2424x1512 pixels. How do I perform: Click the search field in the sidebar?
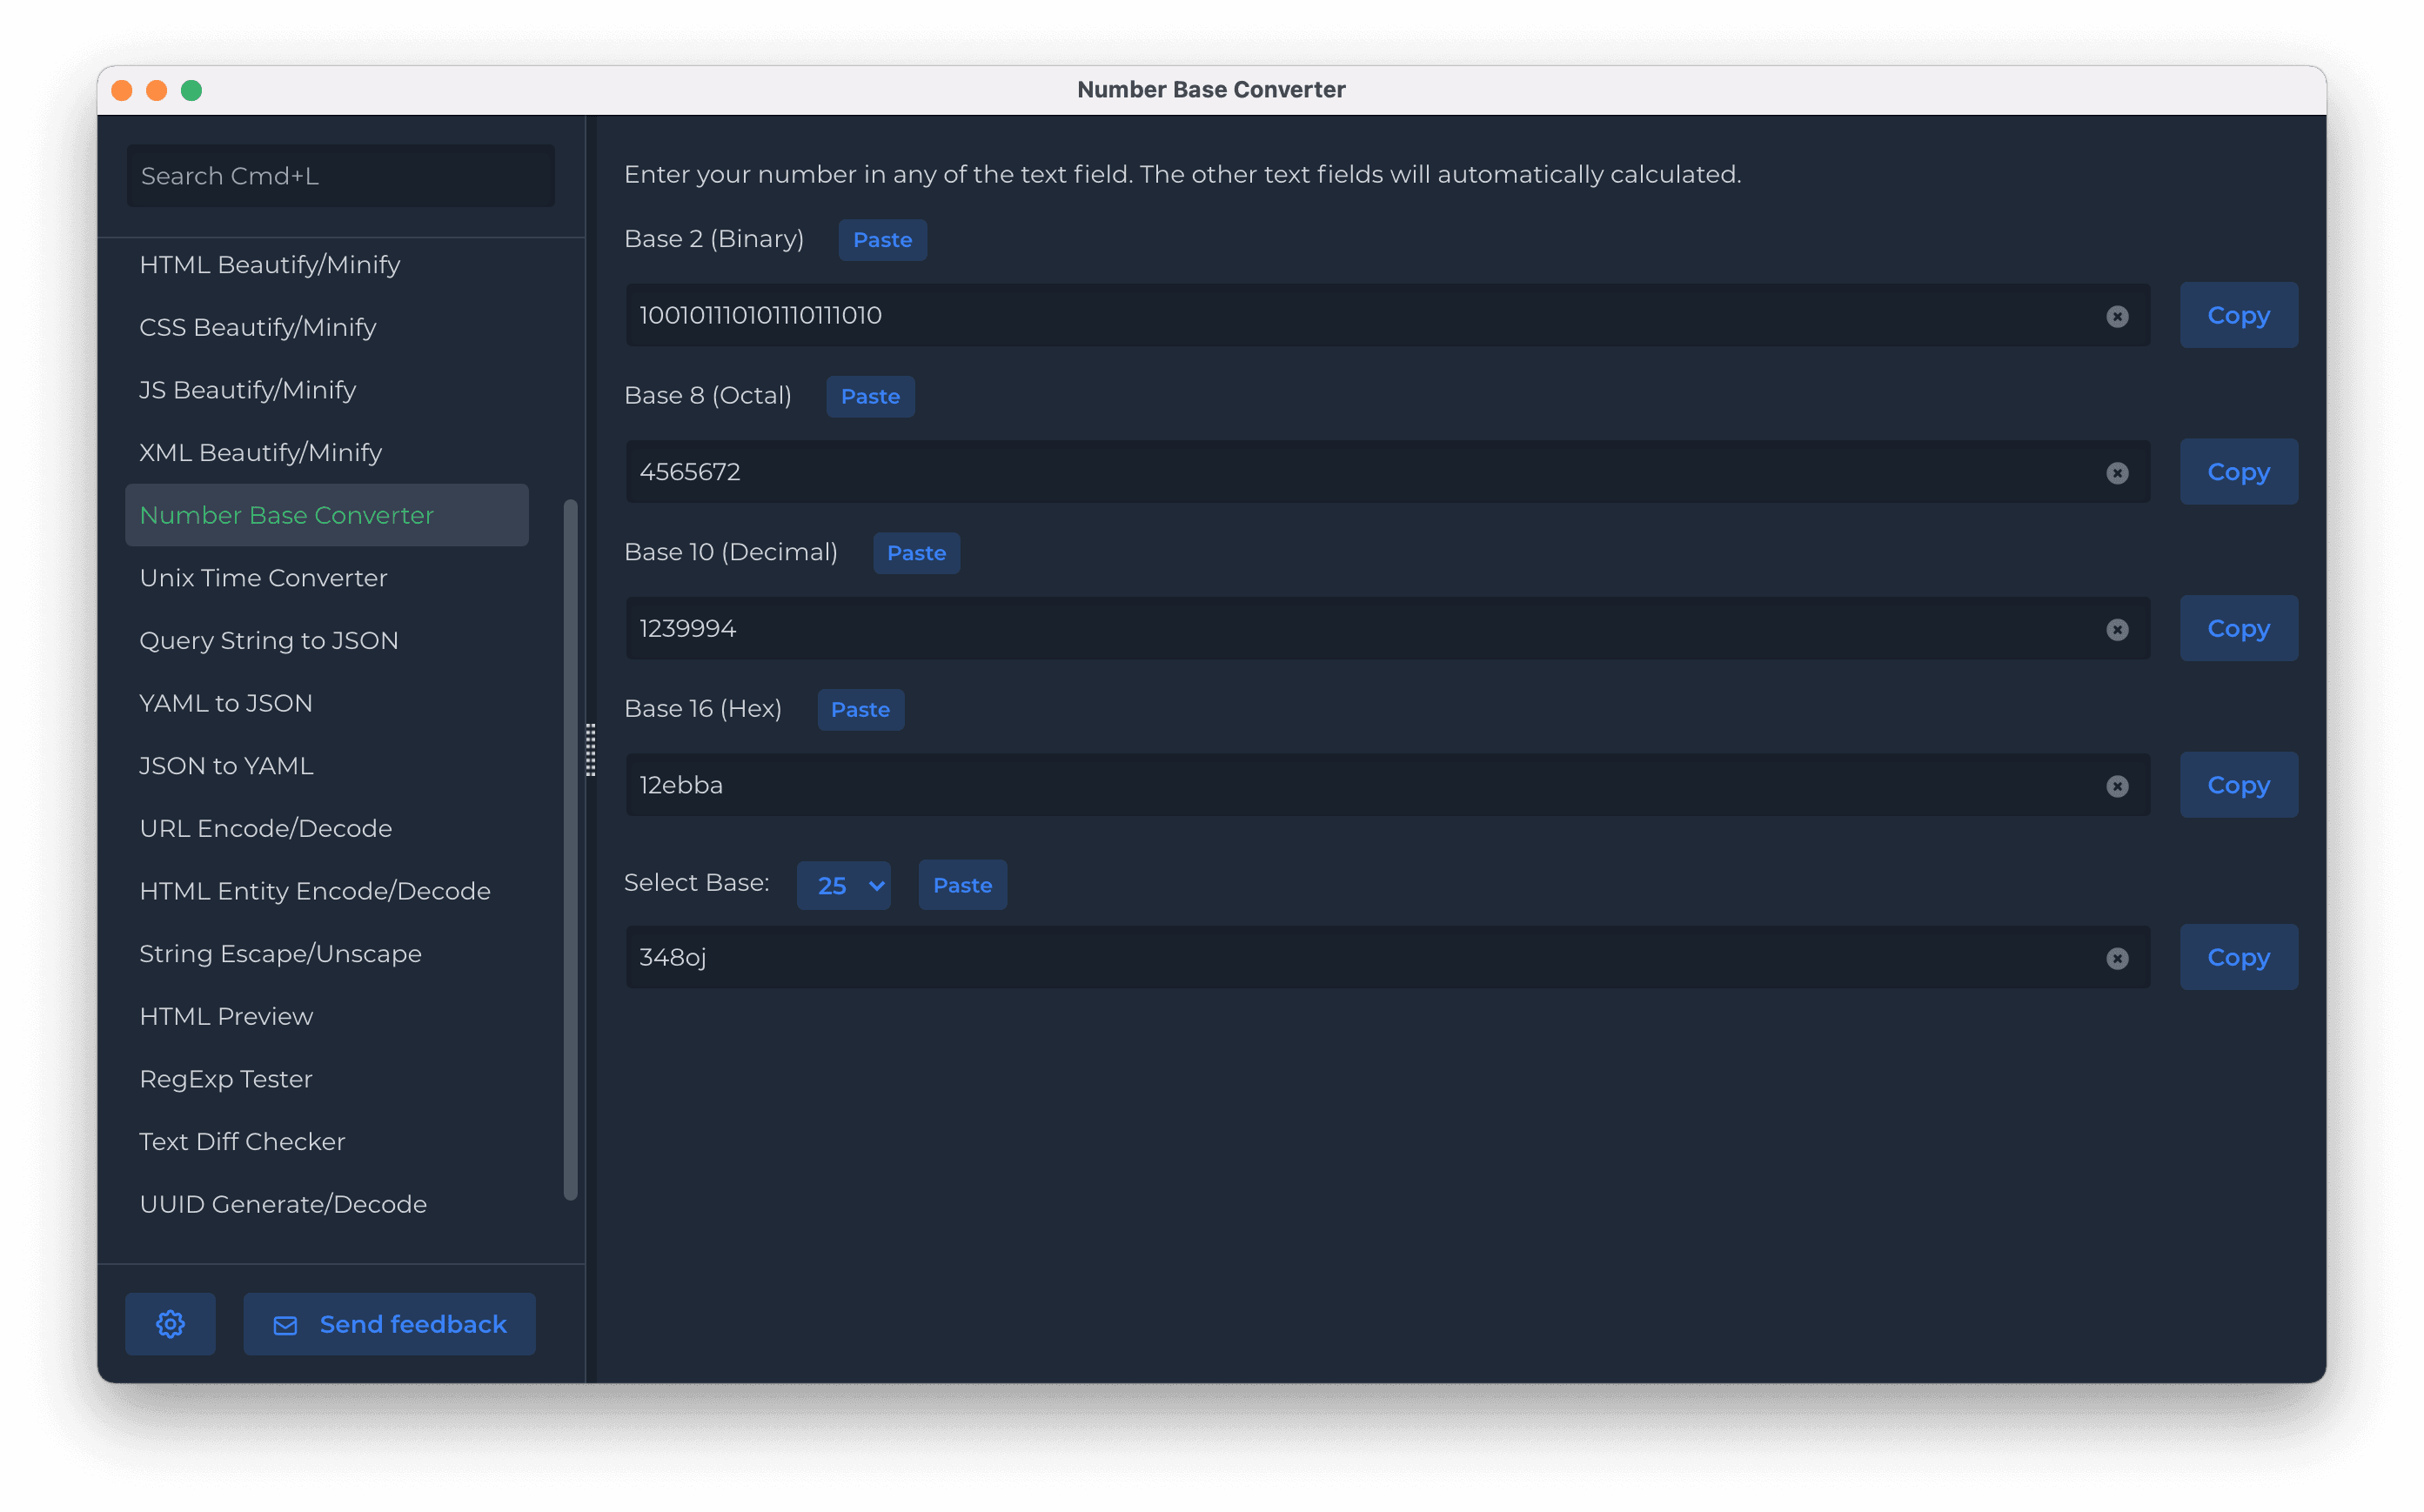pos(340,175)
